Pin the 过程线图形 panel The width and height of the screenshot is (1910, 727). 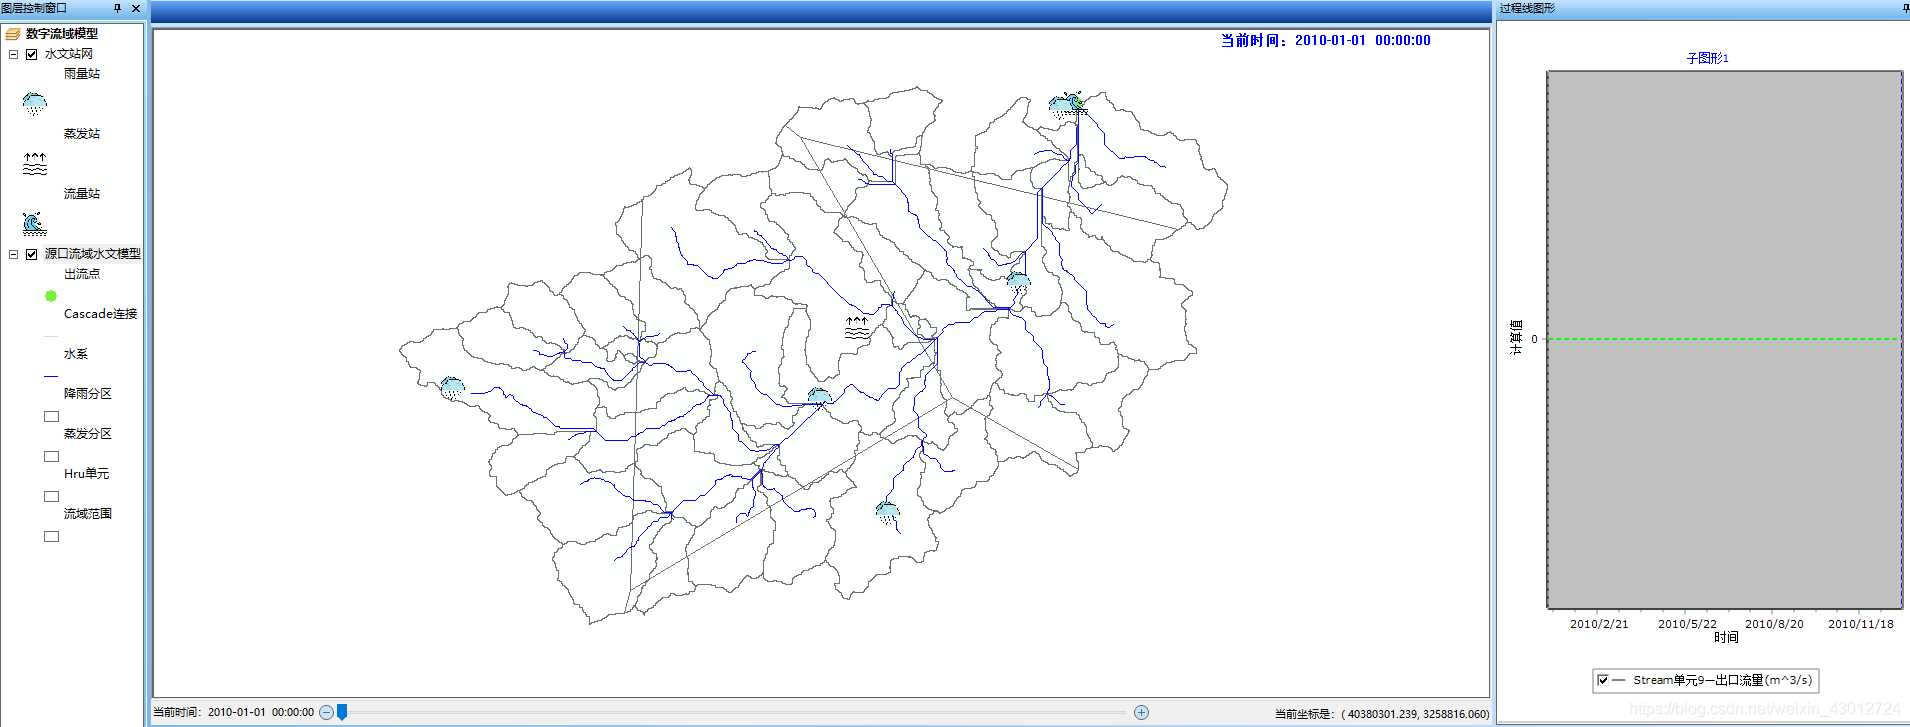pos(1905,8)
